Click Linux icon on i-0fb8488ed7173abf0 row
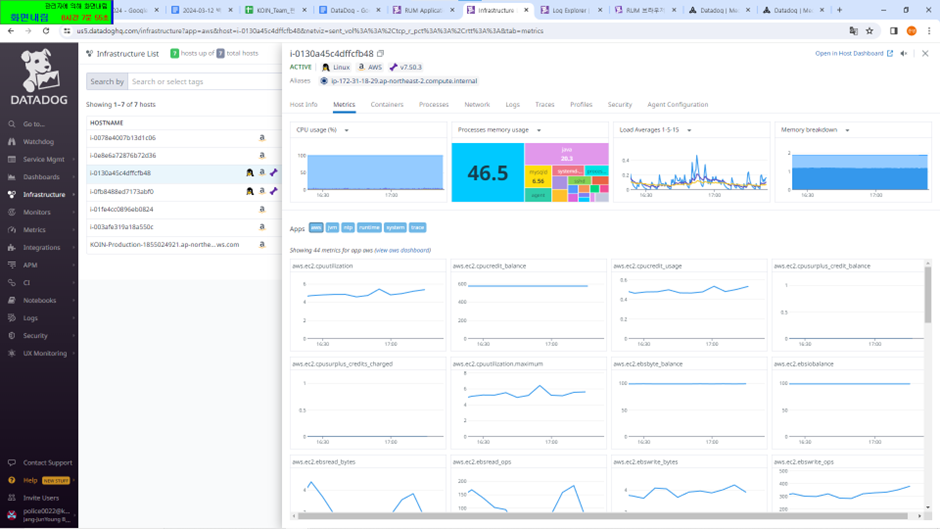The image size is (940, 529). [250, 191]
